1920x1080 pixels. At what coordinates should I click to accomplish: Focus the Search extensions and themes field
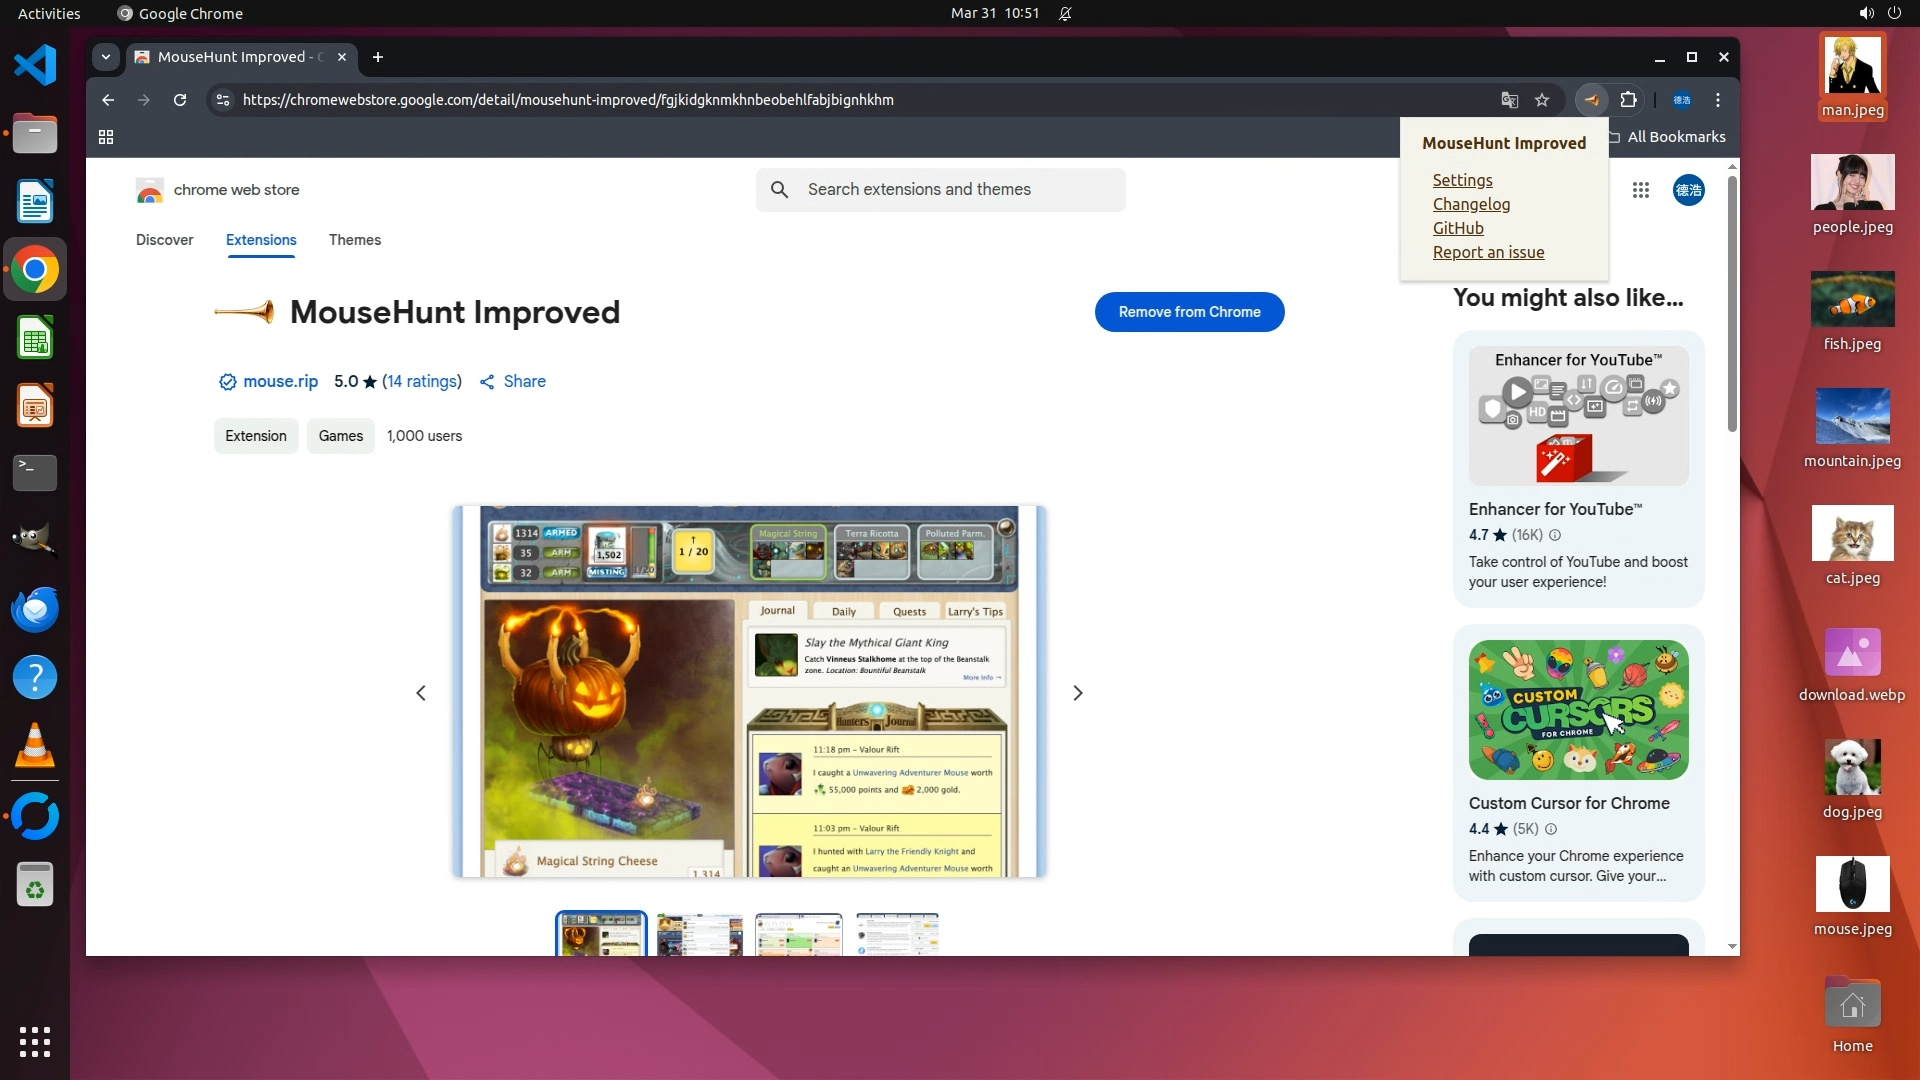pyautogui.click(x=940, y=189)
